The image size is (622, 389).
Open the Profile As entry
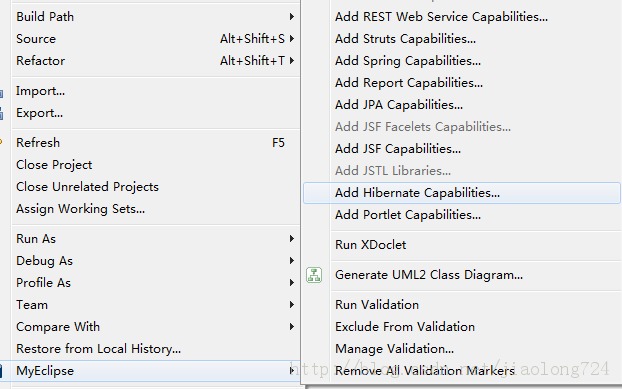click(x=156, y=283)
